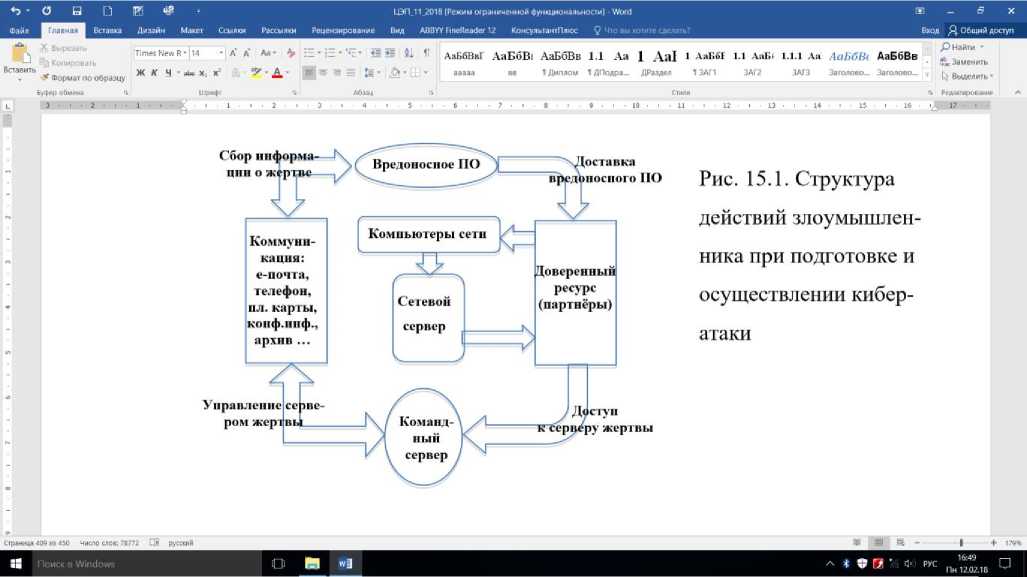1027x577 pixels.
Task: Switch to the Вставка tab
Action: [x=107, y=30]
